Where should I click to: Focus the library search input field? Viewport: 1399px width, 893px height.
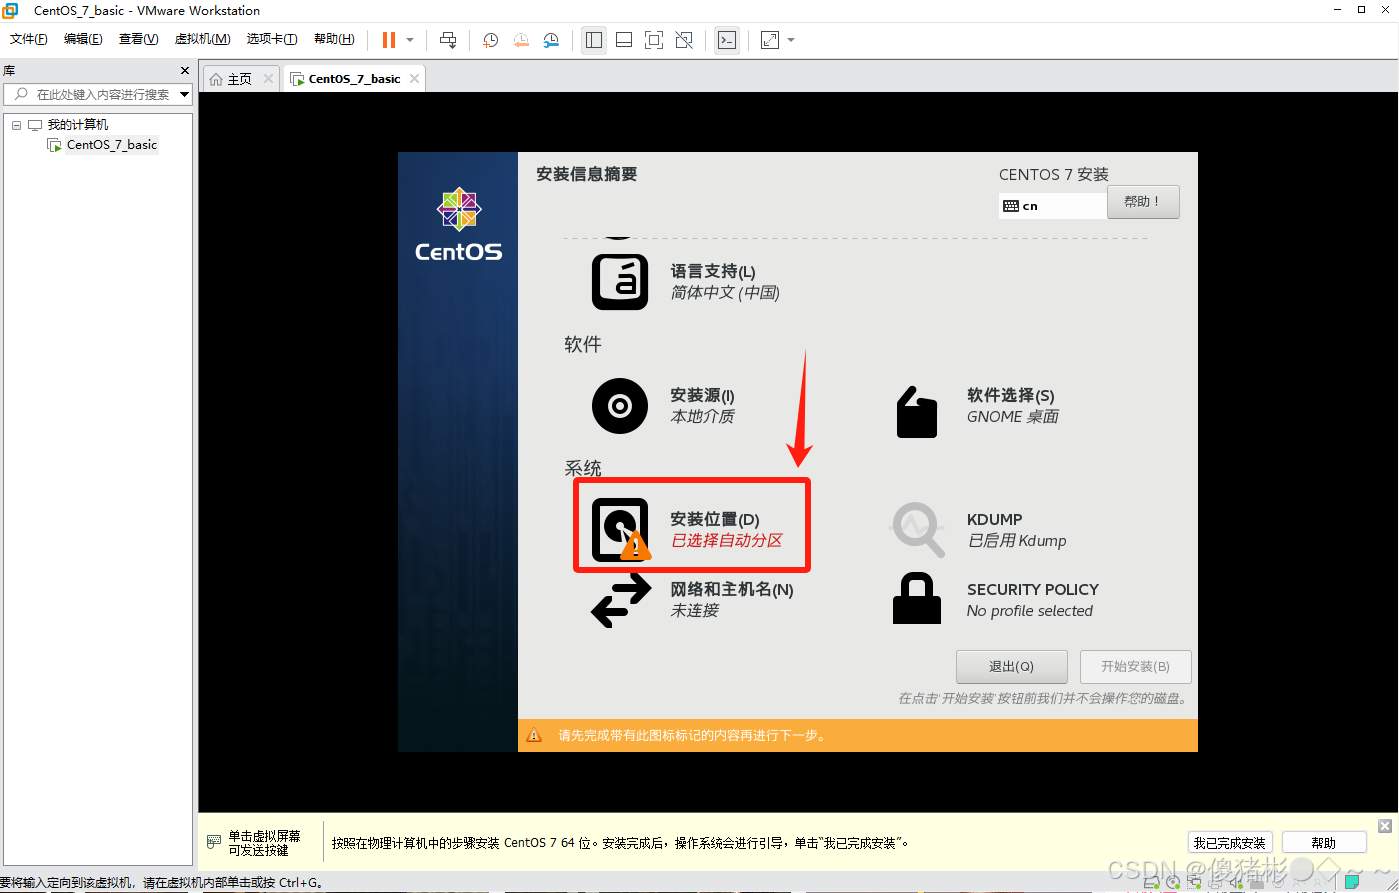pos(97,94)
